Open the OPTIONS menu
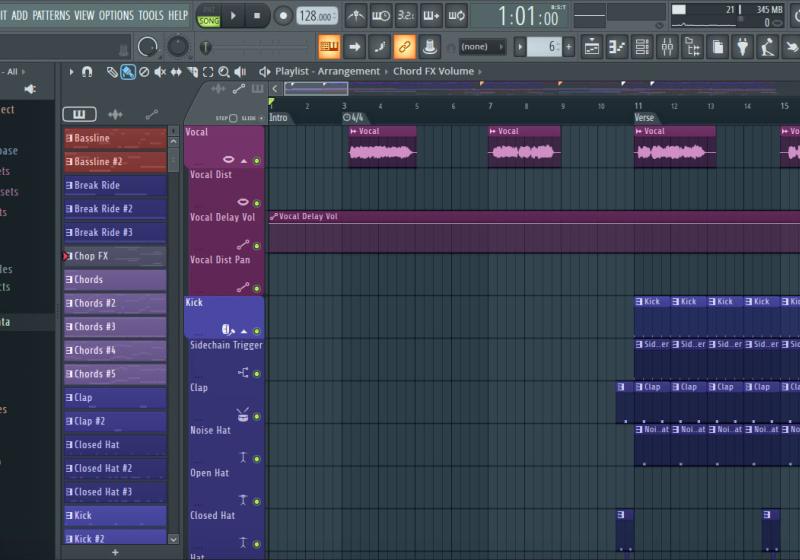The width and height of the screenshot is (800, 560). click(116, 16)
